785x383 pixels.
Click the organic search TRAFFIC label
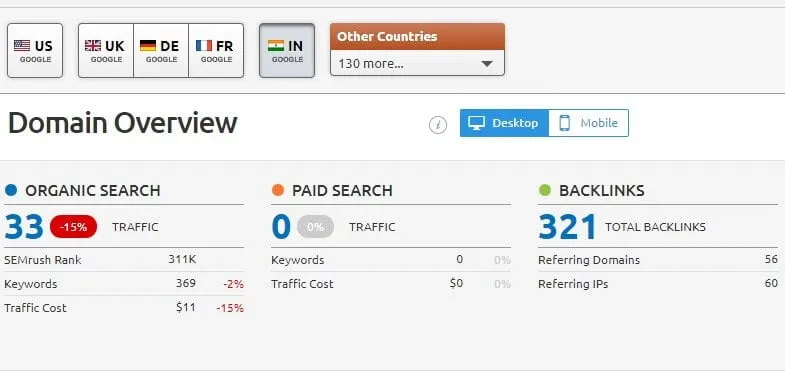135,227
